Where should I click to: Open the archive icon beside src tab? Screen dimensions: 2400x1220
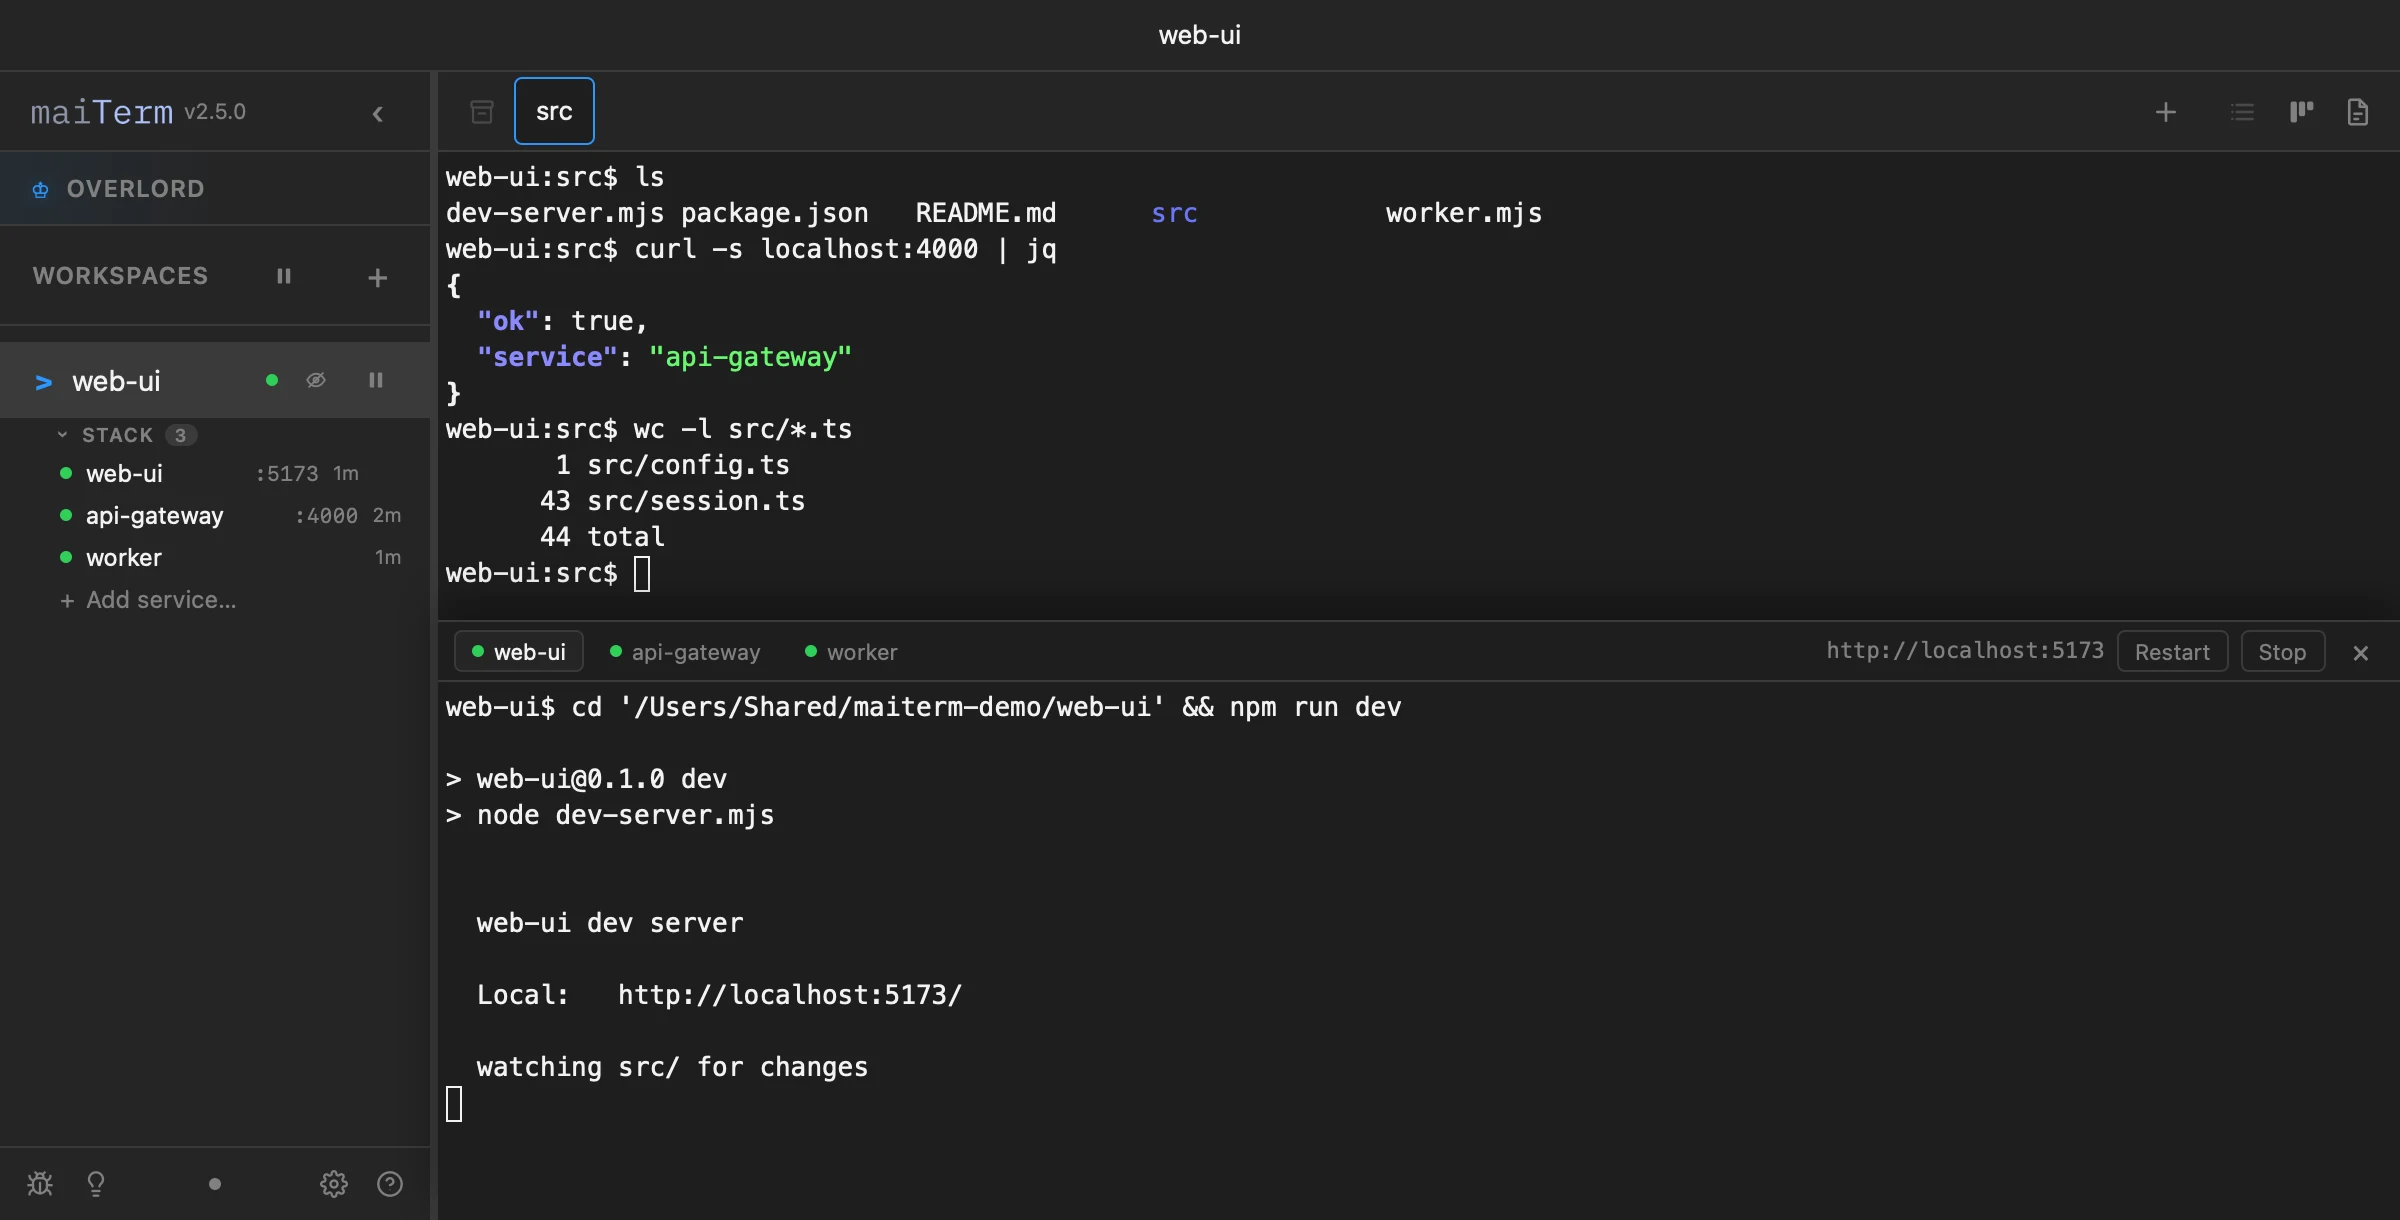coord(482,111)
